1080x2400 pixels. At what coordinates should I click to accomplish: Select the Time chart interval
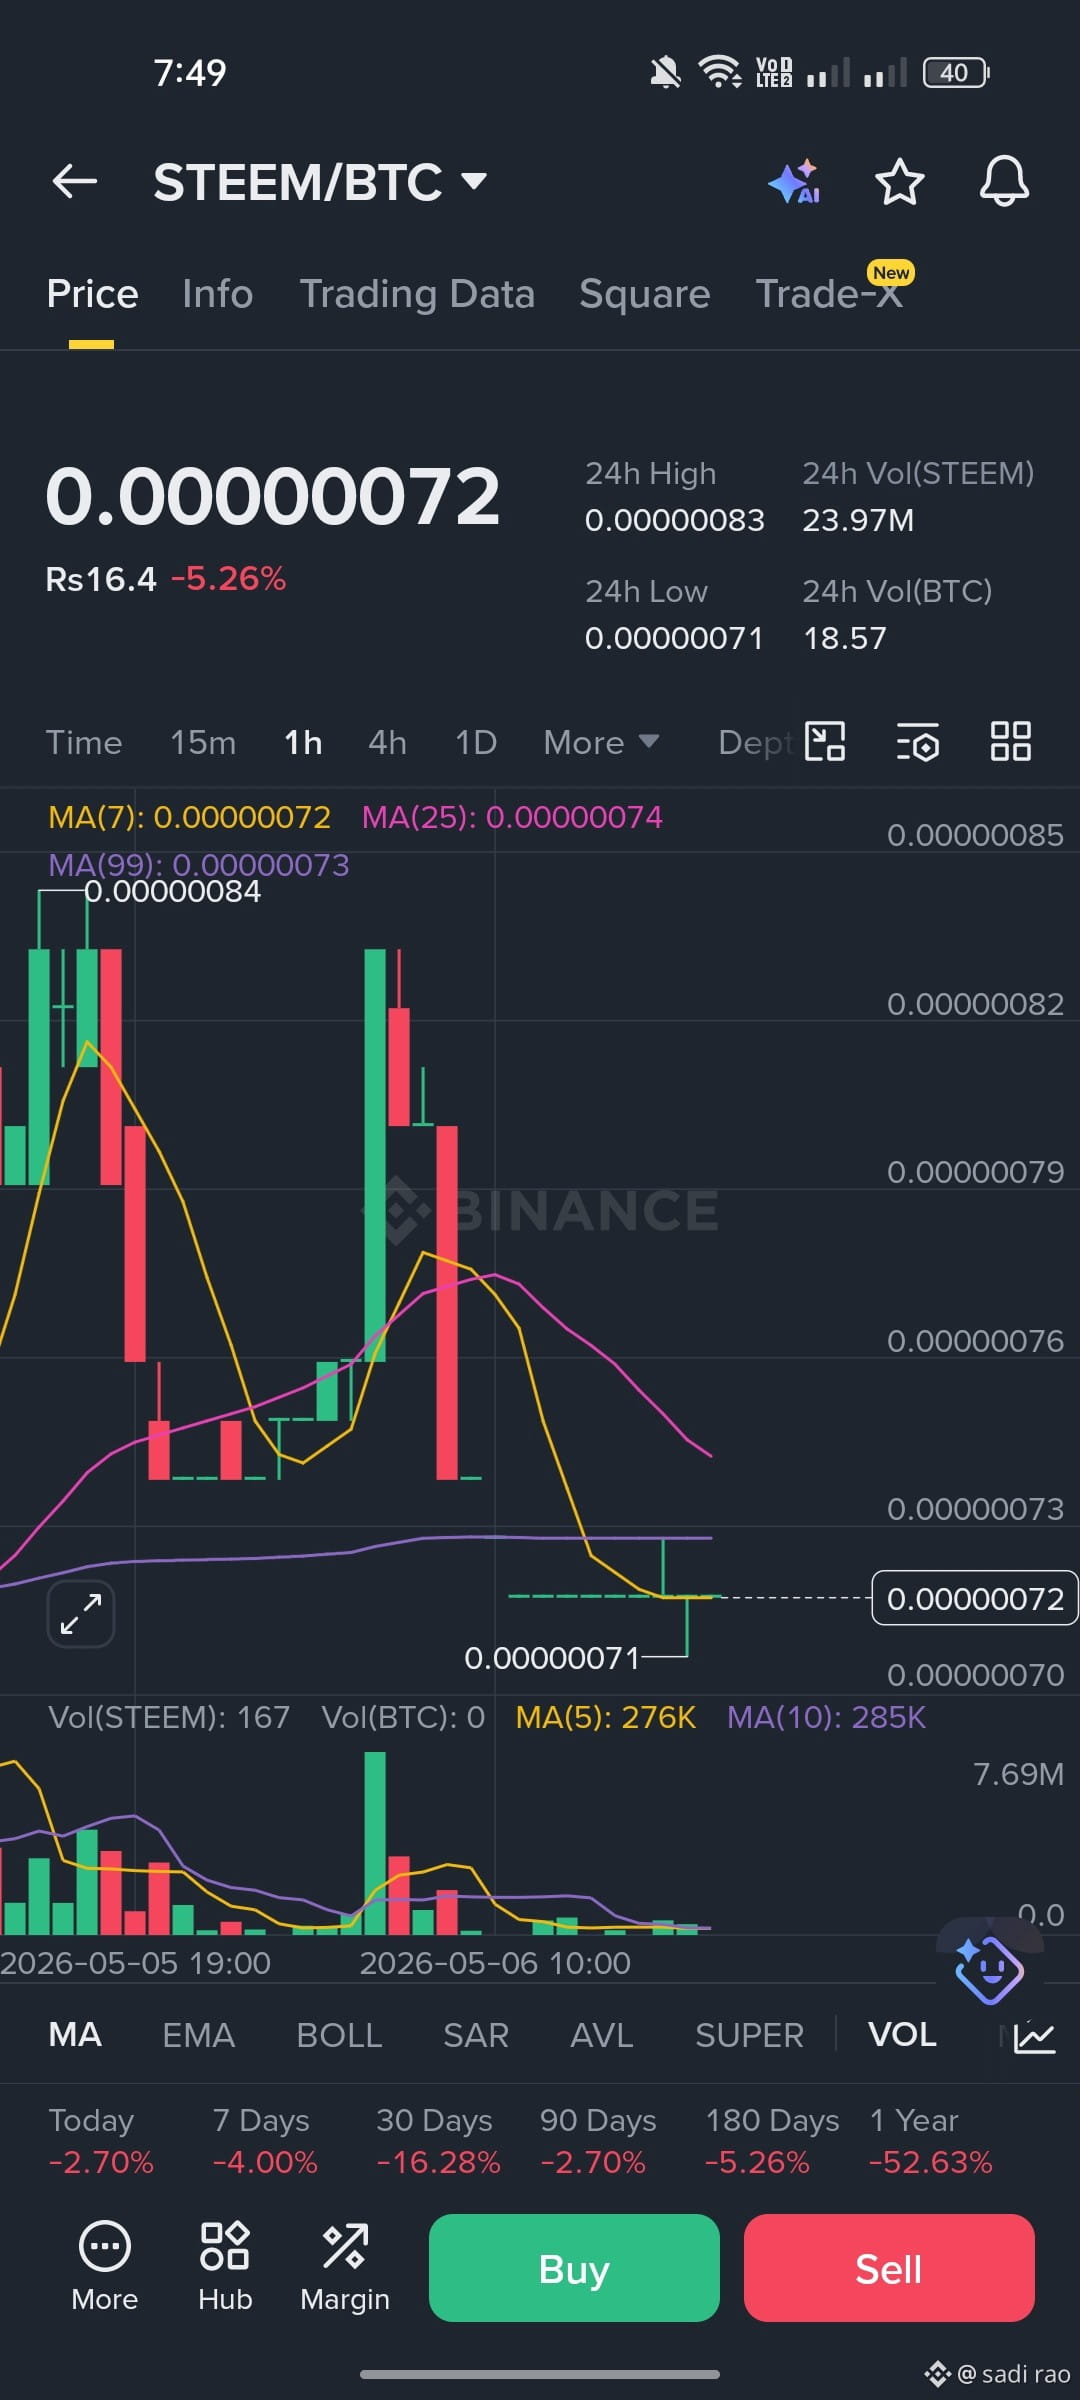[84, 743]
